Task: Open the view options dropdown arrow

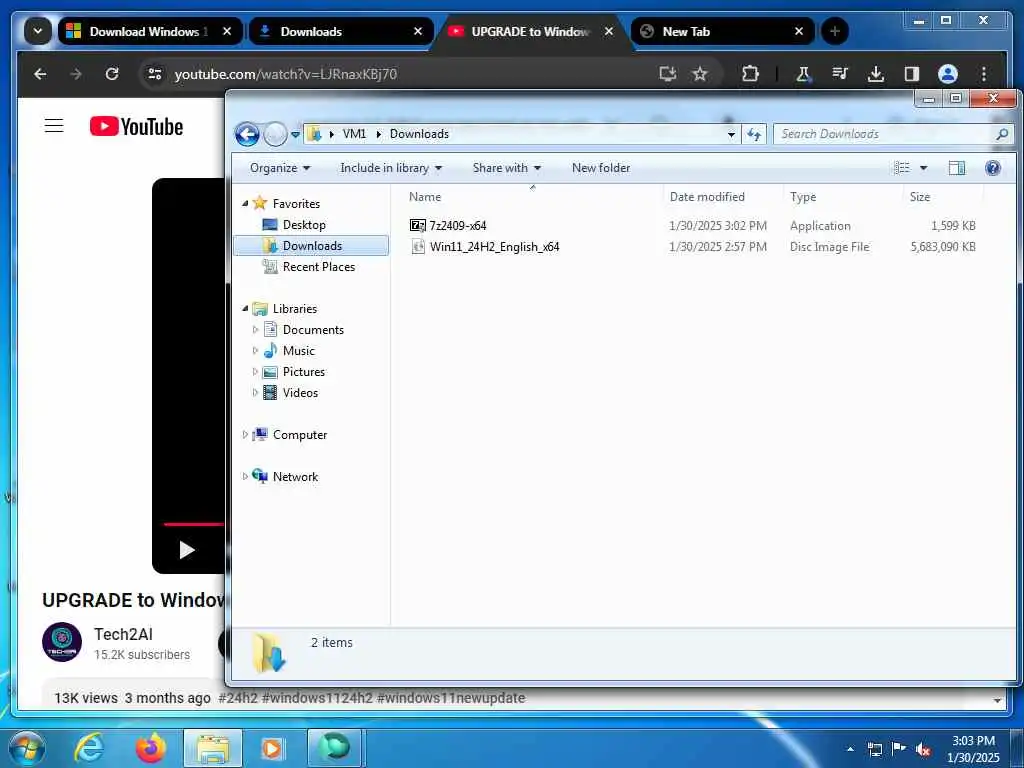Action: click(923, 168)
